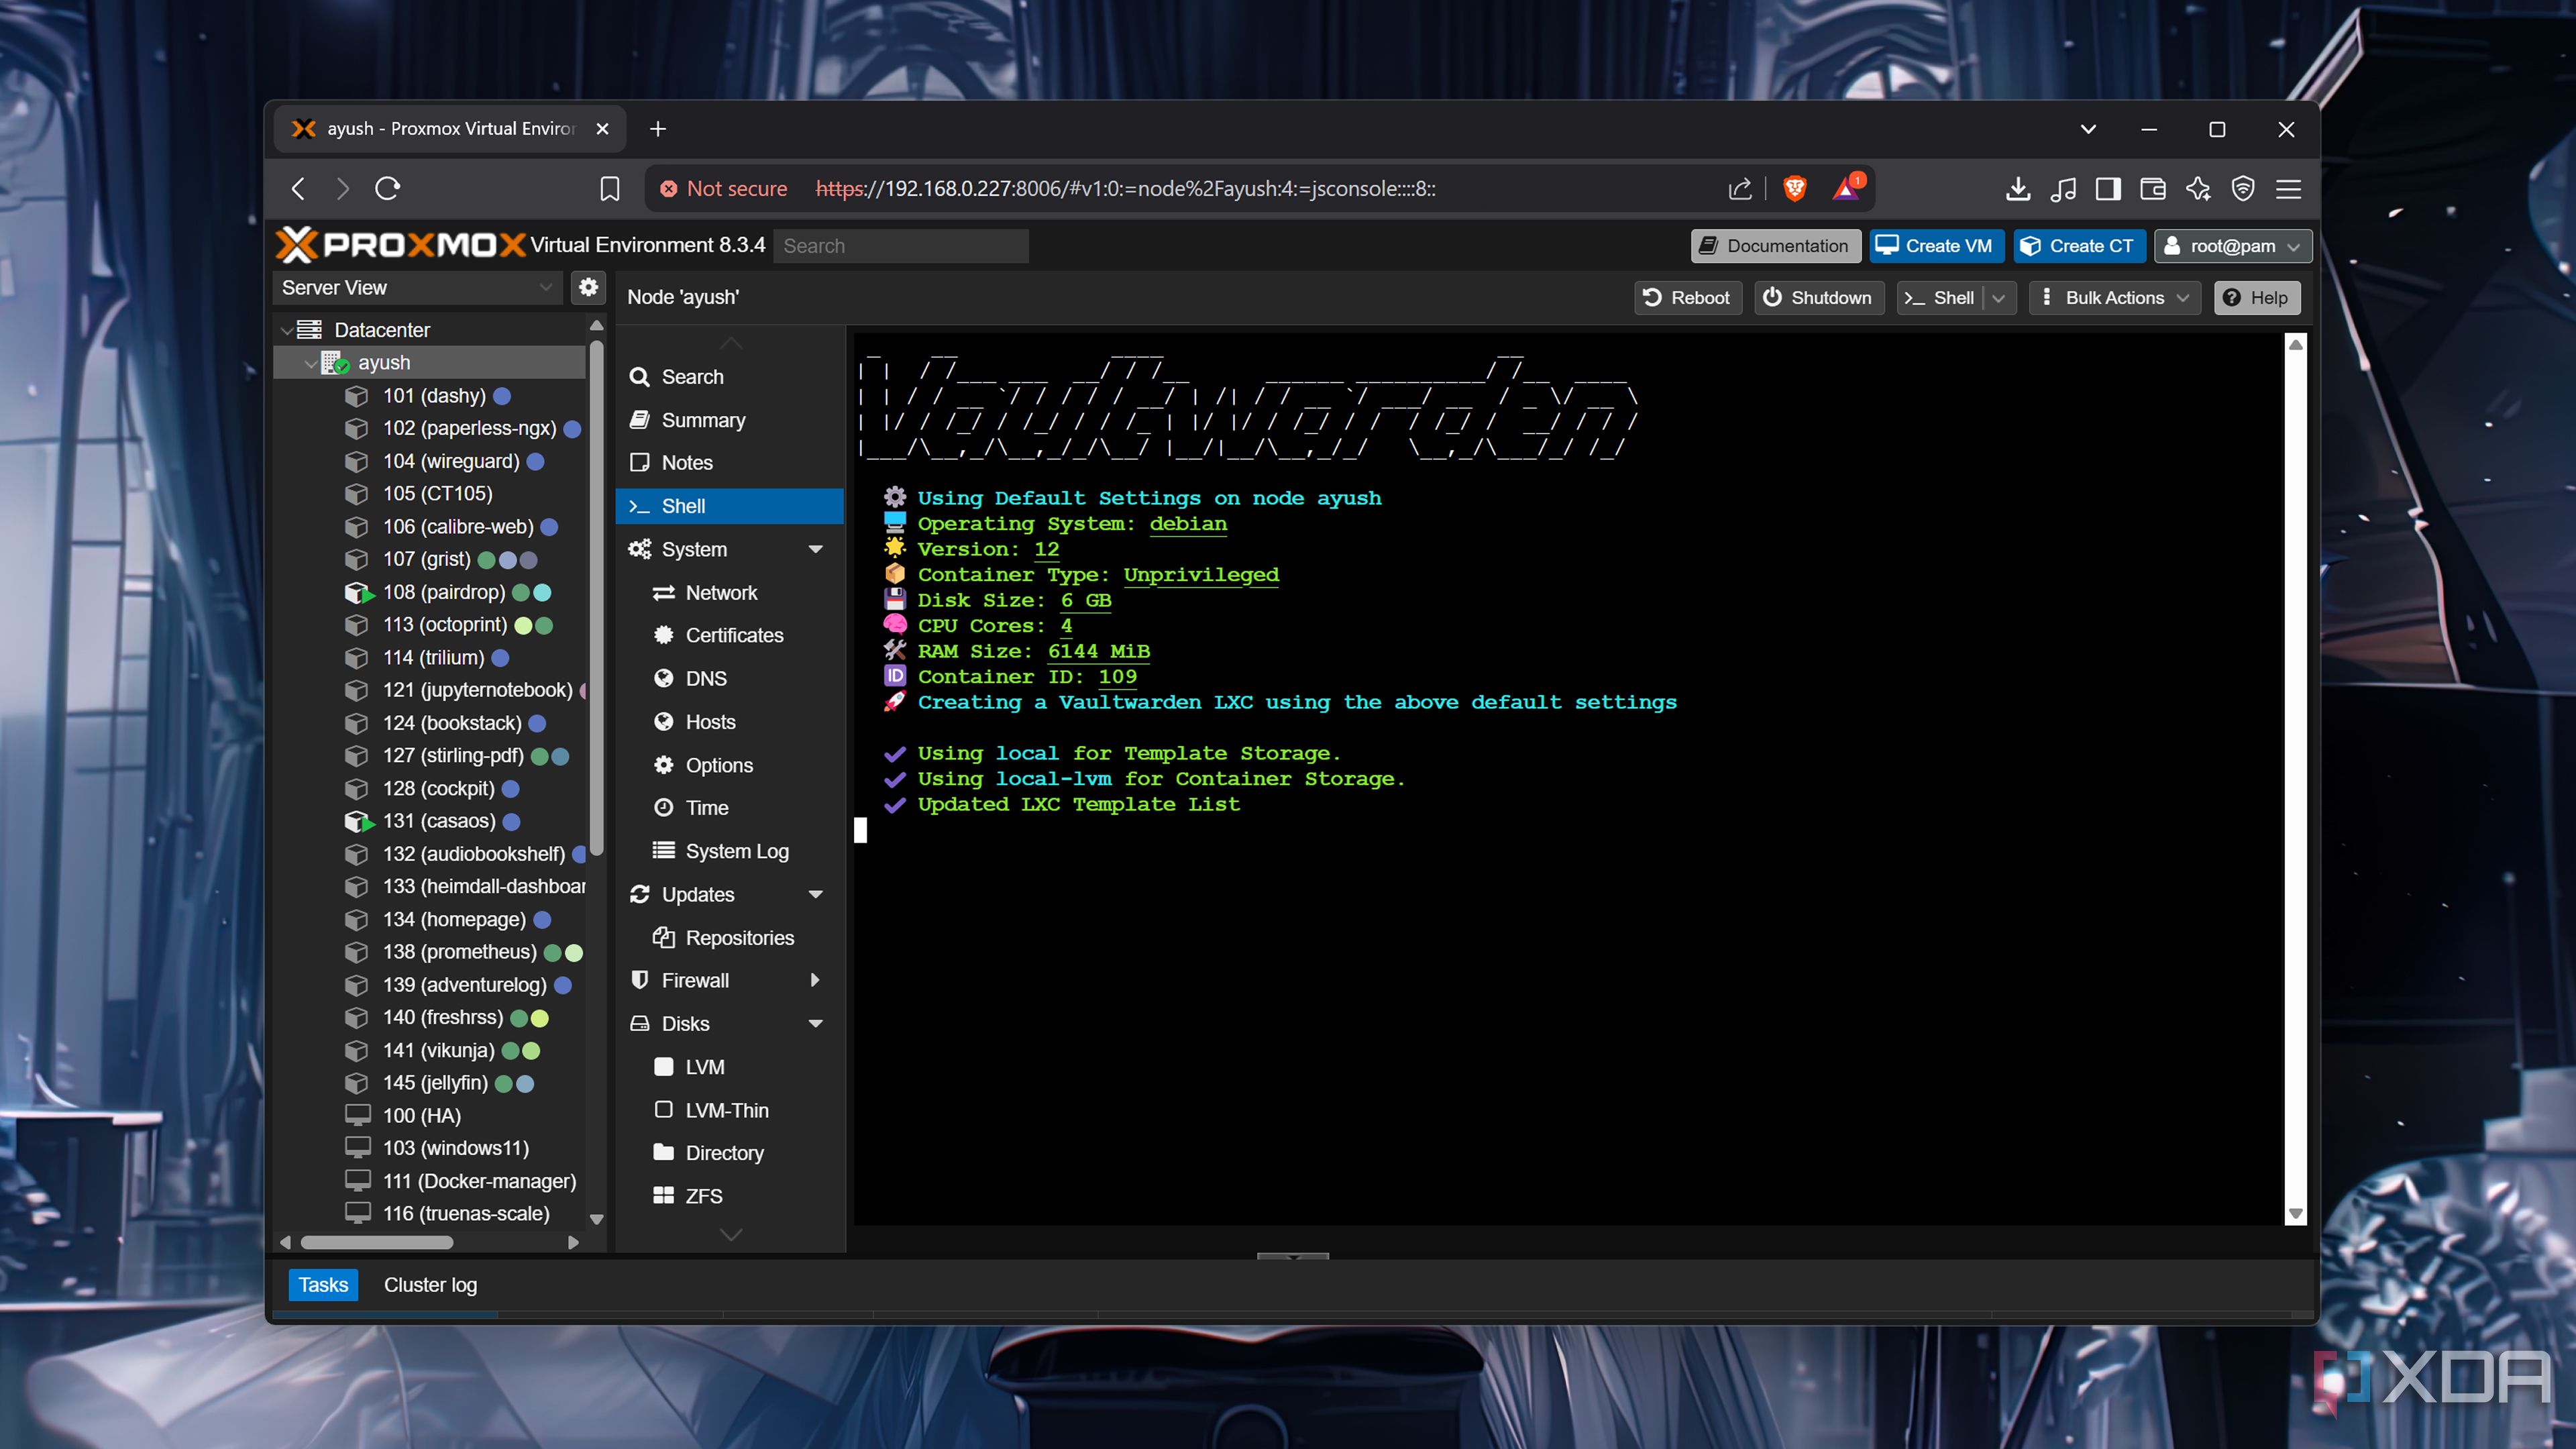Click the share icon in the address bar

coord(1740,188)
